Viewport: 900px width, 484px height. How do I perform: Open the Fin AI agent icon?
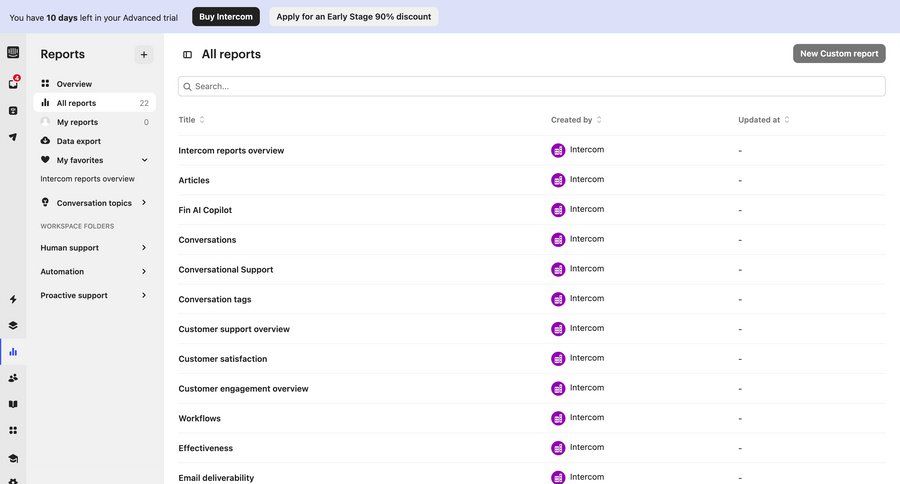13,111
